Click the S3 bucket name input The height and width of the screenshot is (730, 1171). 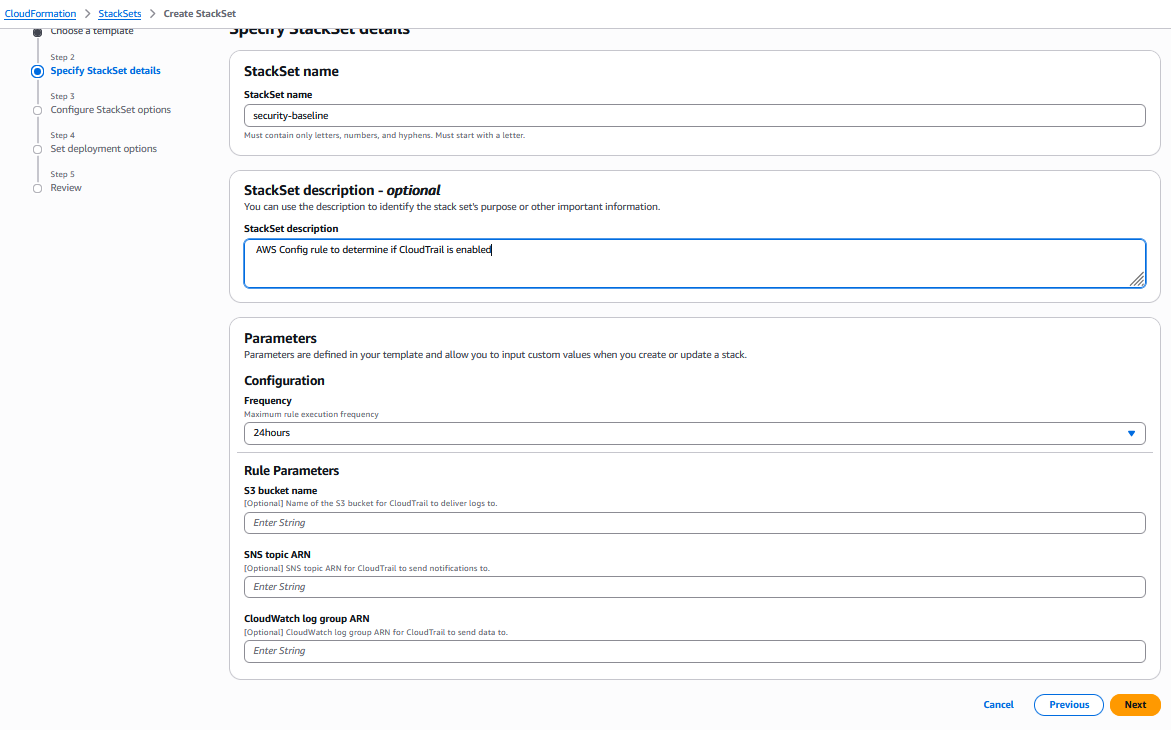pos(694,522)
